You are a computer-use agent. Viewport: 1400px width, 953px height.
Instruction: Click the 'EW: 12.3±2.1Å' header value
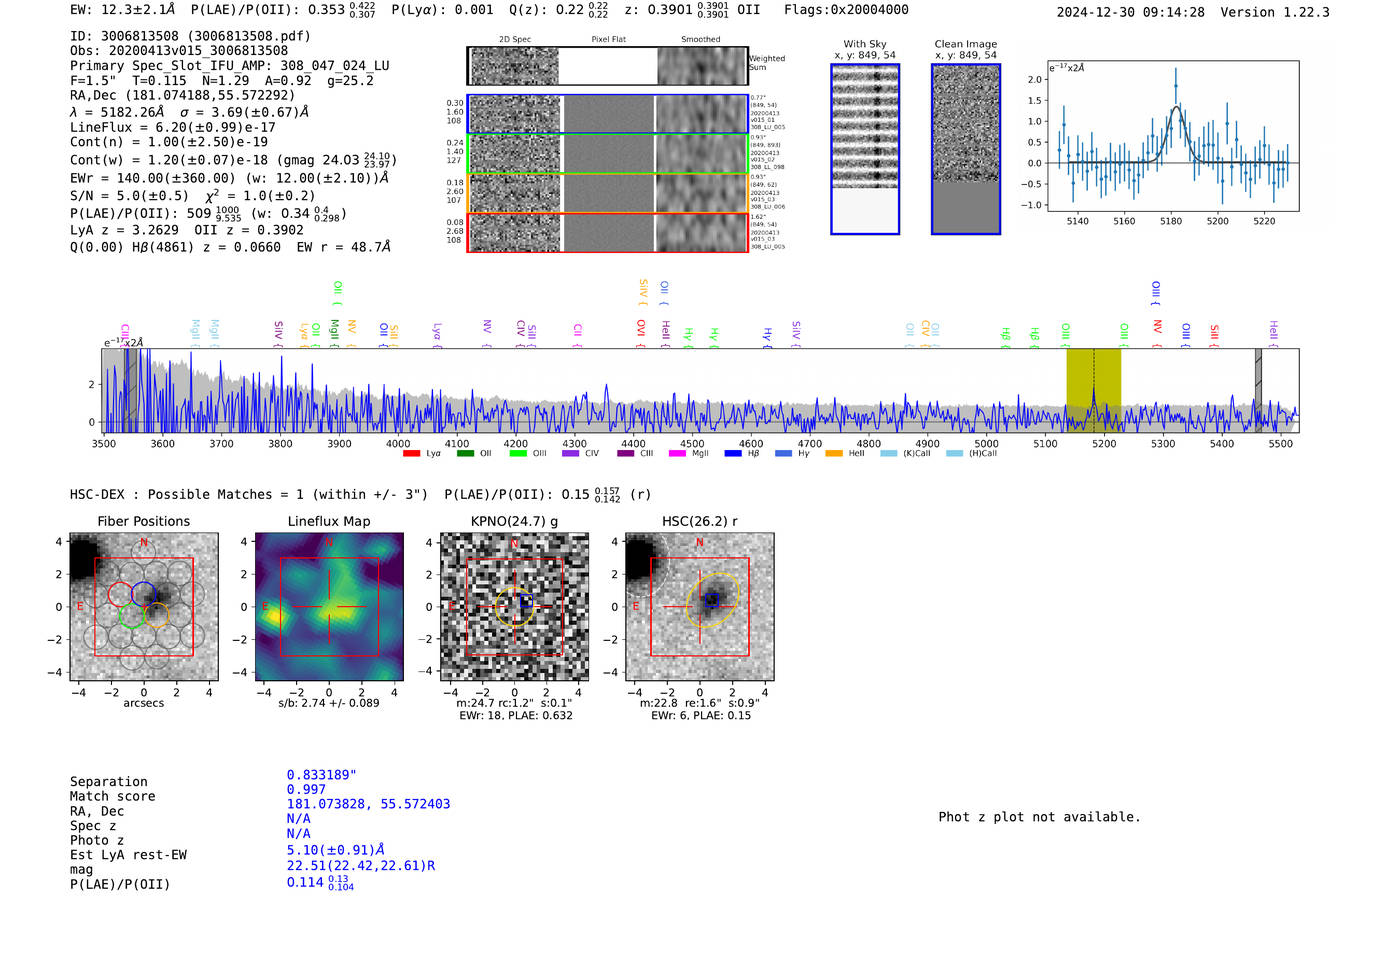[123, 10]
